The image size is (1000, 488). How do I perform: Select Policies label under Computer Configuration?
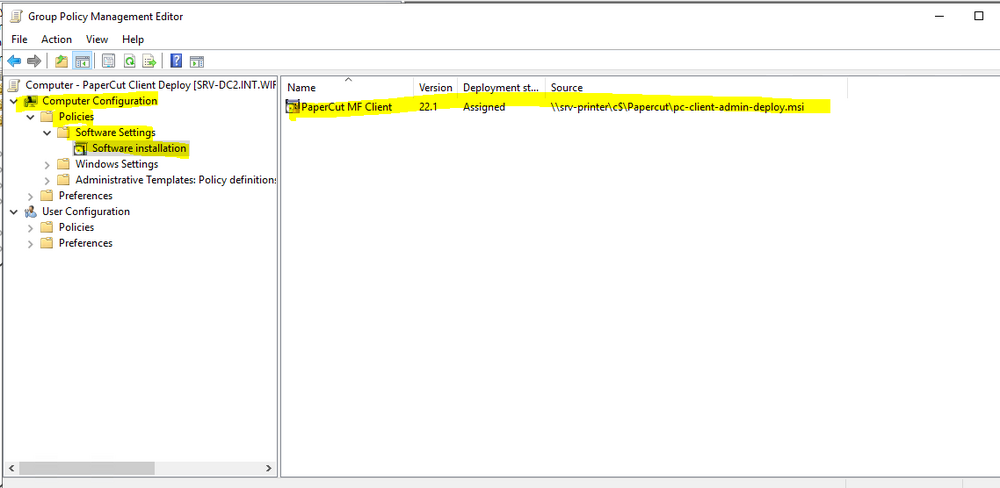77,117
